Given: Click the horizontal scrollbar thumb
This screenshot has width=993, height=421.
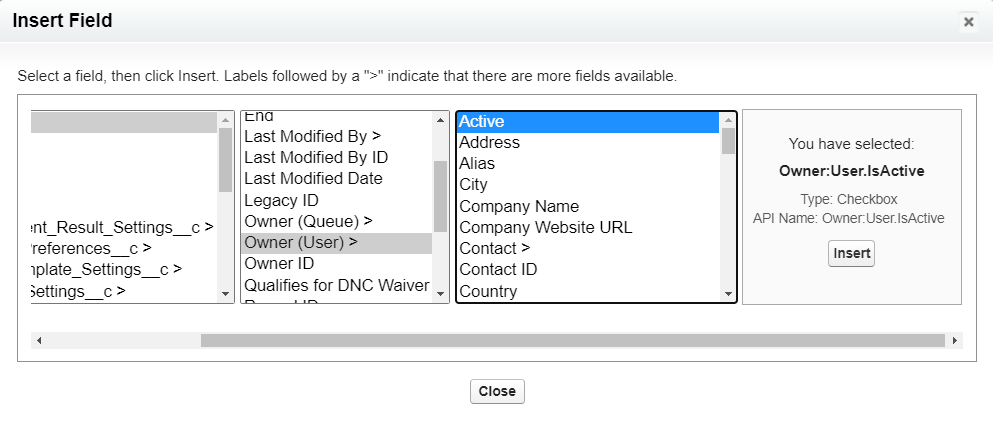Looking at the screenshot, I should pos(572,341).
